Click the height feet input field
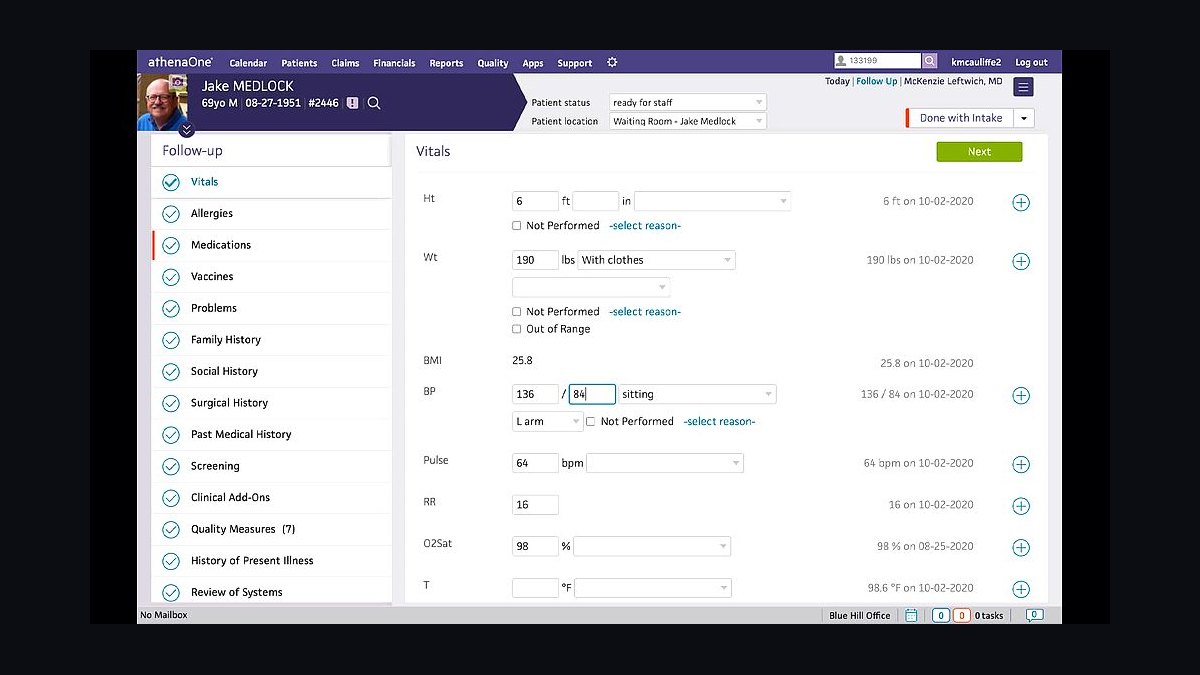The width and height of the screenshot is (1200, 675). (x=535, y=201)
